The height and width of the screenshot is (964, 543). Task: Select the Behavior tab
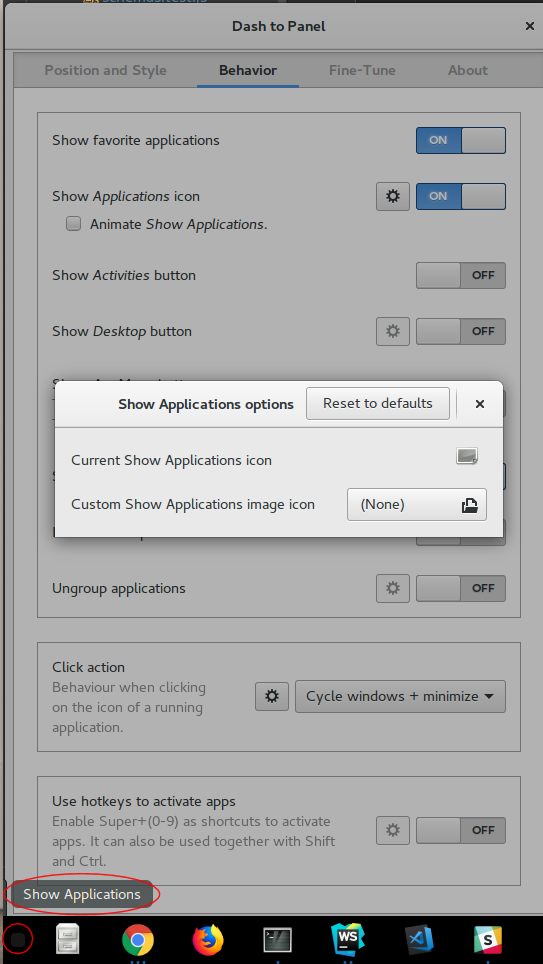tap(248, 70)
